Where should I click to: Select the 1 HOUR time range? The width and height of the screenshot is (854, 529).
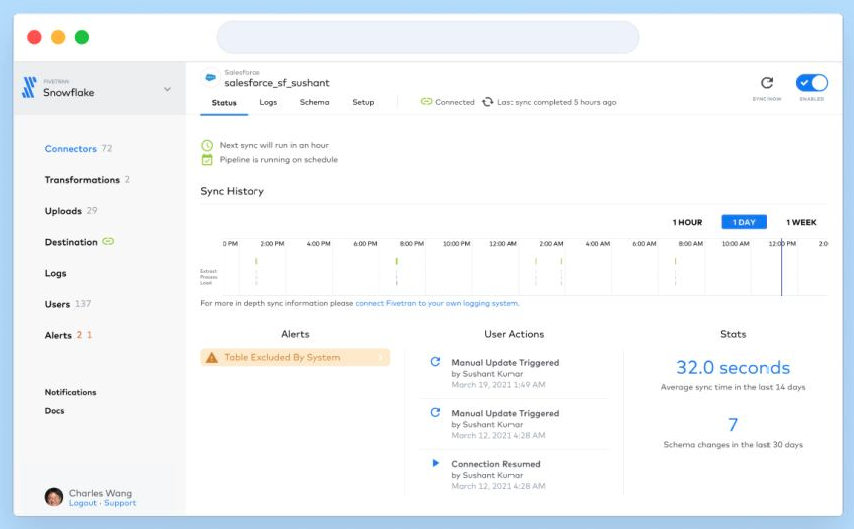(x=687, y=222)
